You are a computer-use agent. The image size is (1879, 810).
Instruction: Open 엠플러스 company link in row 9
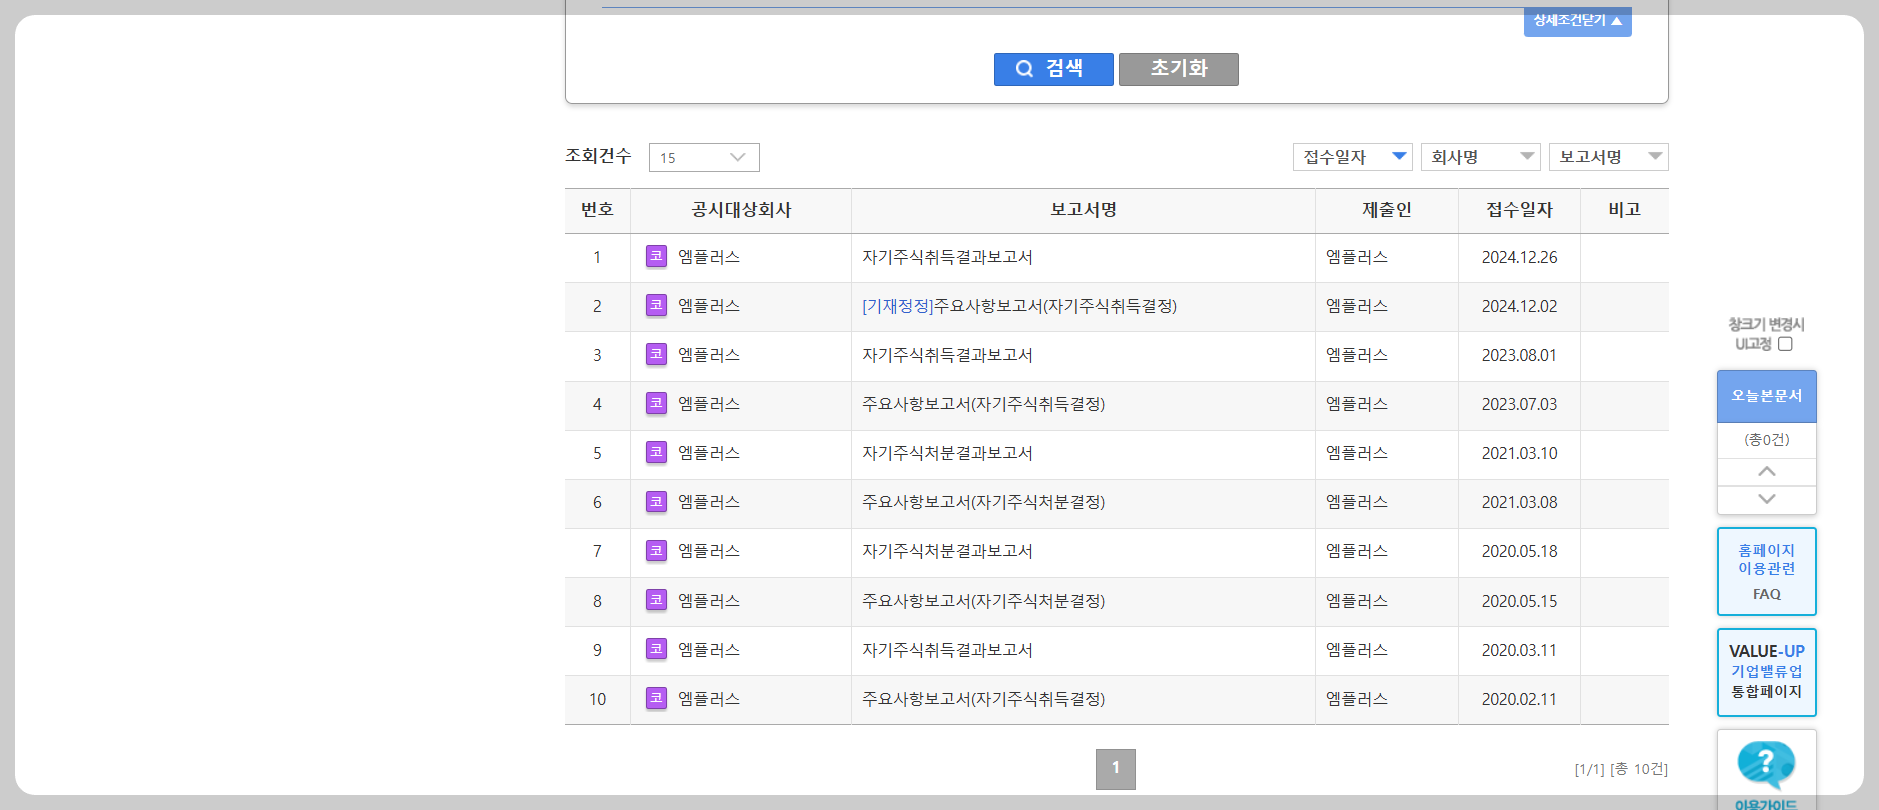click(709, 650)
